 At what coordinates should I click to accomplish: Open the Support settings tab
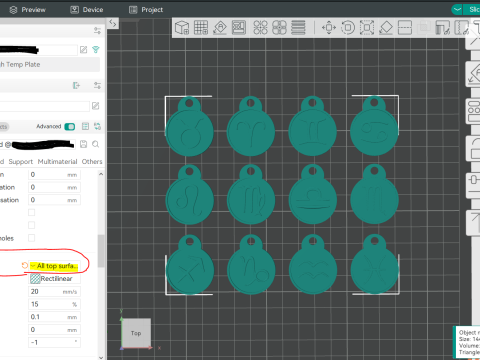pyautogui.click(x=21, y=162)
